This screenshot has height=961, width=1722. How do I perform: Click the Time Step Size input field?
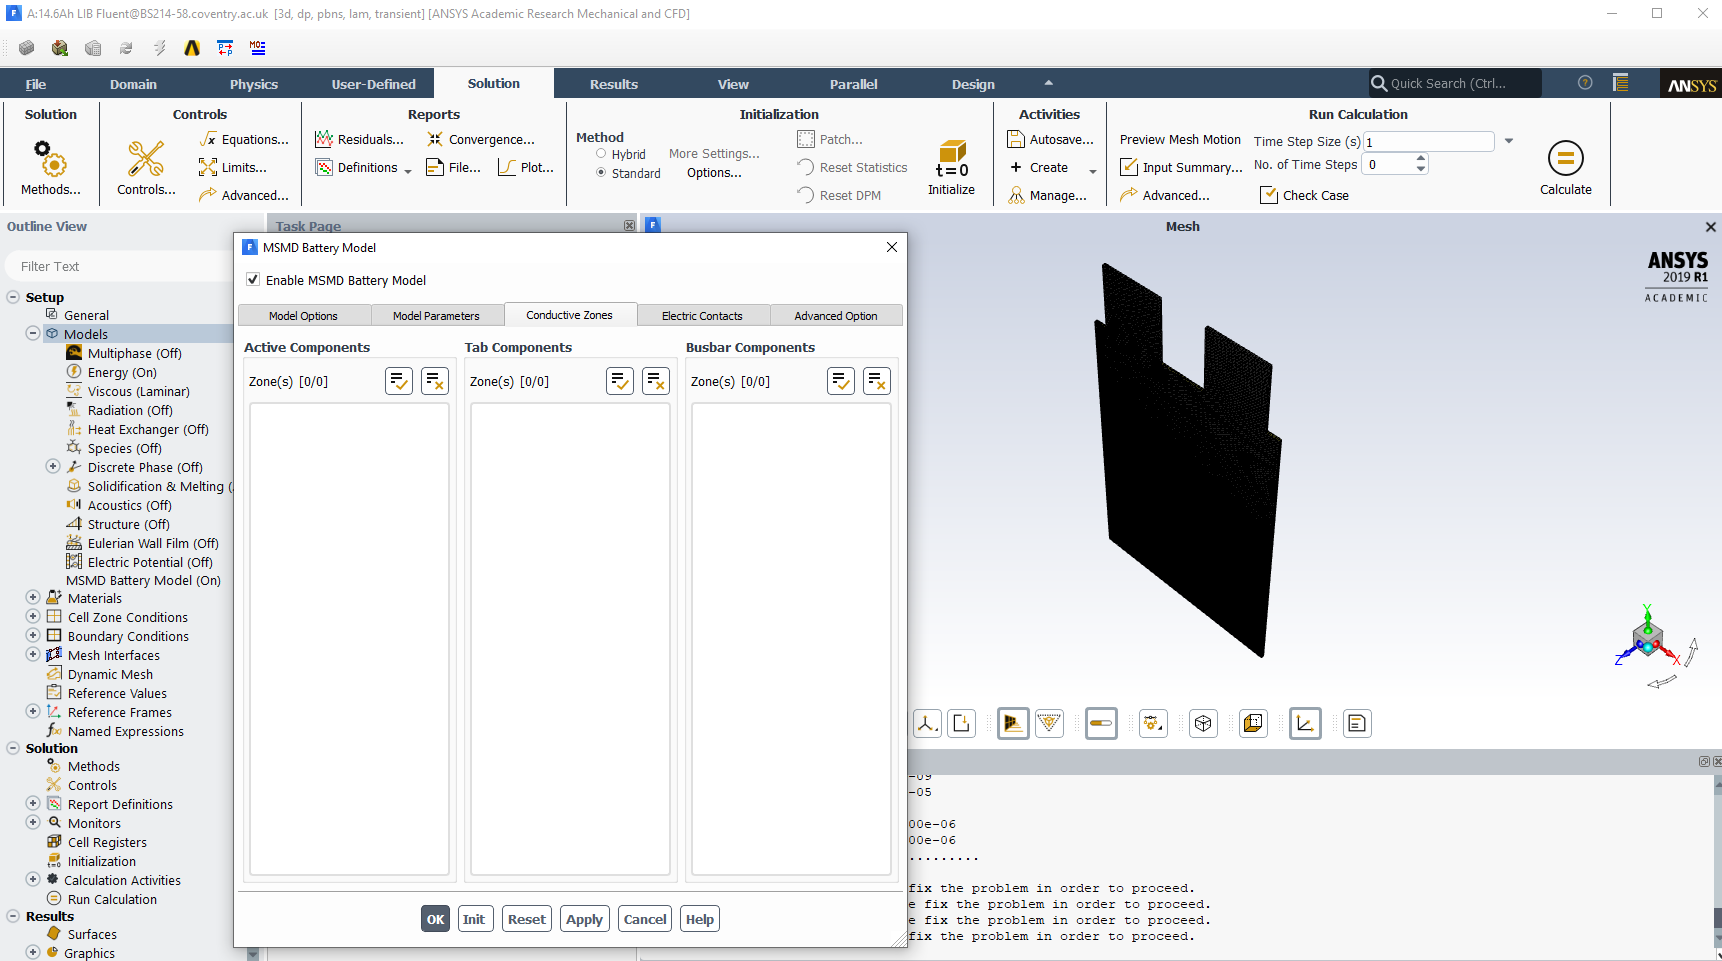(1428, 142)
